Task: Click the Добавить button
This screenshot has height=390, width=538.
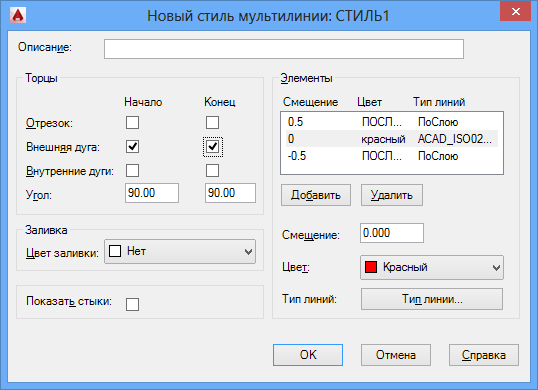Action: tap(316, 195)
